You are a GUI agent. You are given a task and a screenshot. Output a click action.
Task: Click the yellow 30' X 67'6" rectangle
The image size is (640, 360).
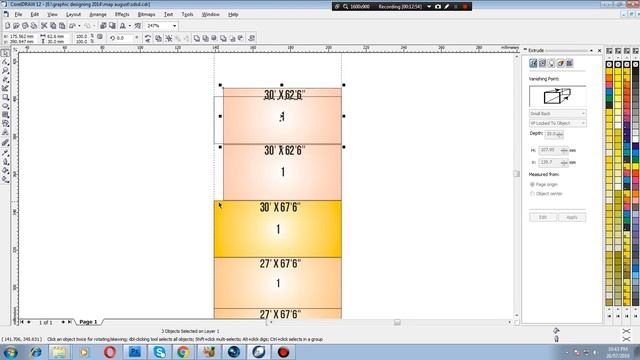tap(278, 229)
